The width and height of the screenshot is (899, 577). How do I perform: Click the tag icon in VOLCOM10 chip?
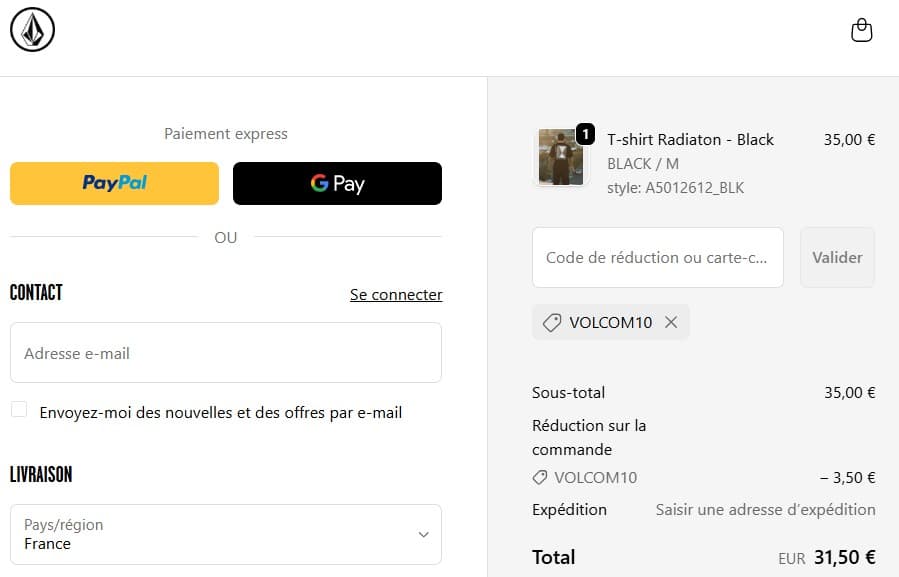551,322
